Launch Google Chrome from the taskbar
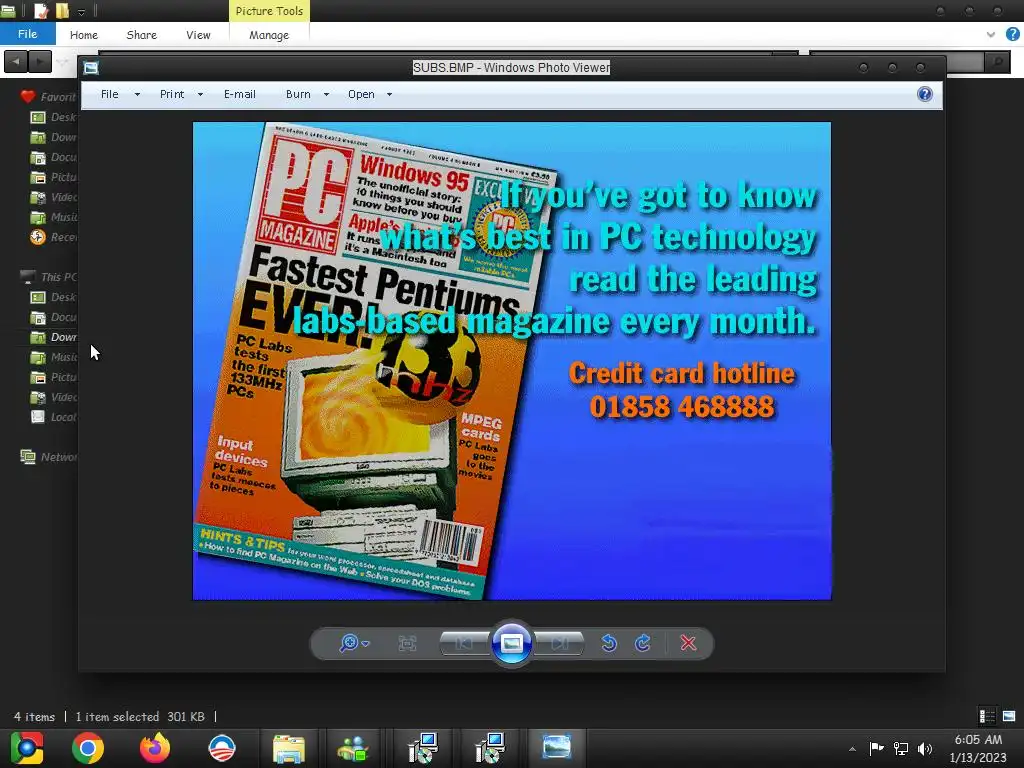This screenshot has width=1024, height=768. 88,748
